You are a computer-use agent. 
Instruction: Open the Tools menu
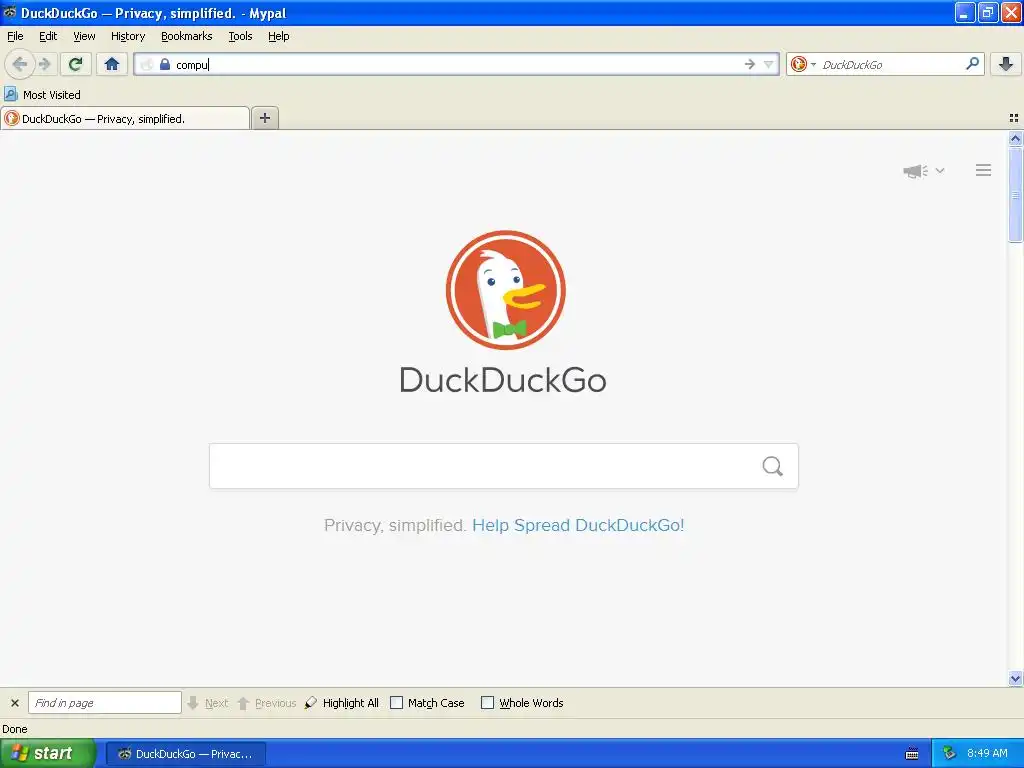240,37
